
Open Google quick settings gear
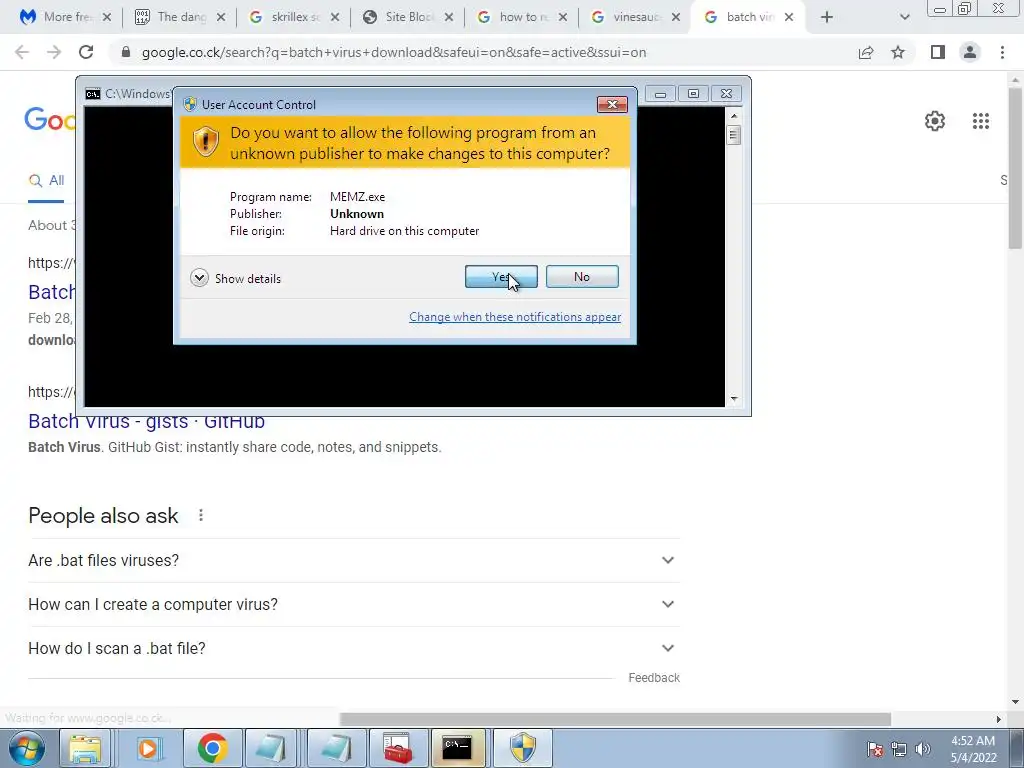pyautogui.click(x=935, y=121)
